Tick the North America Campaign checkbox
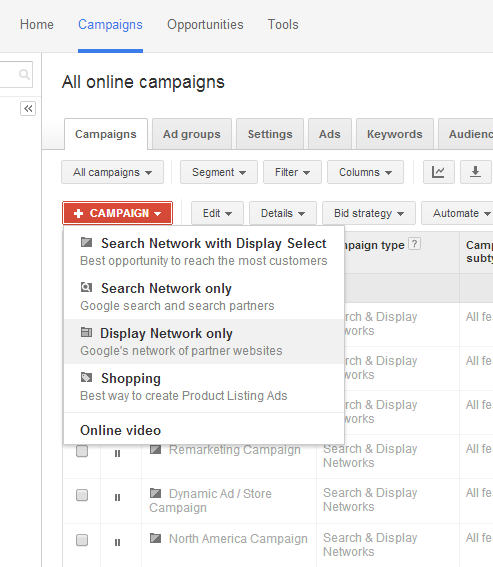This screenshot has width=493, height=567. (82, 540)
